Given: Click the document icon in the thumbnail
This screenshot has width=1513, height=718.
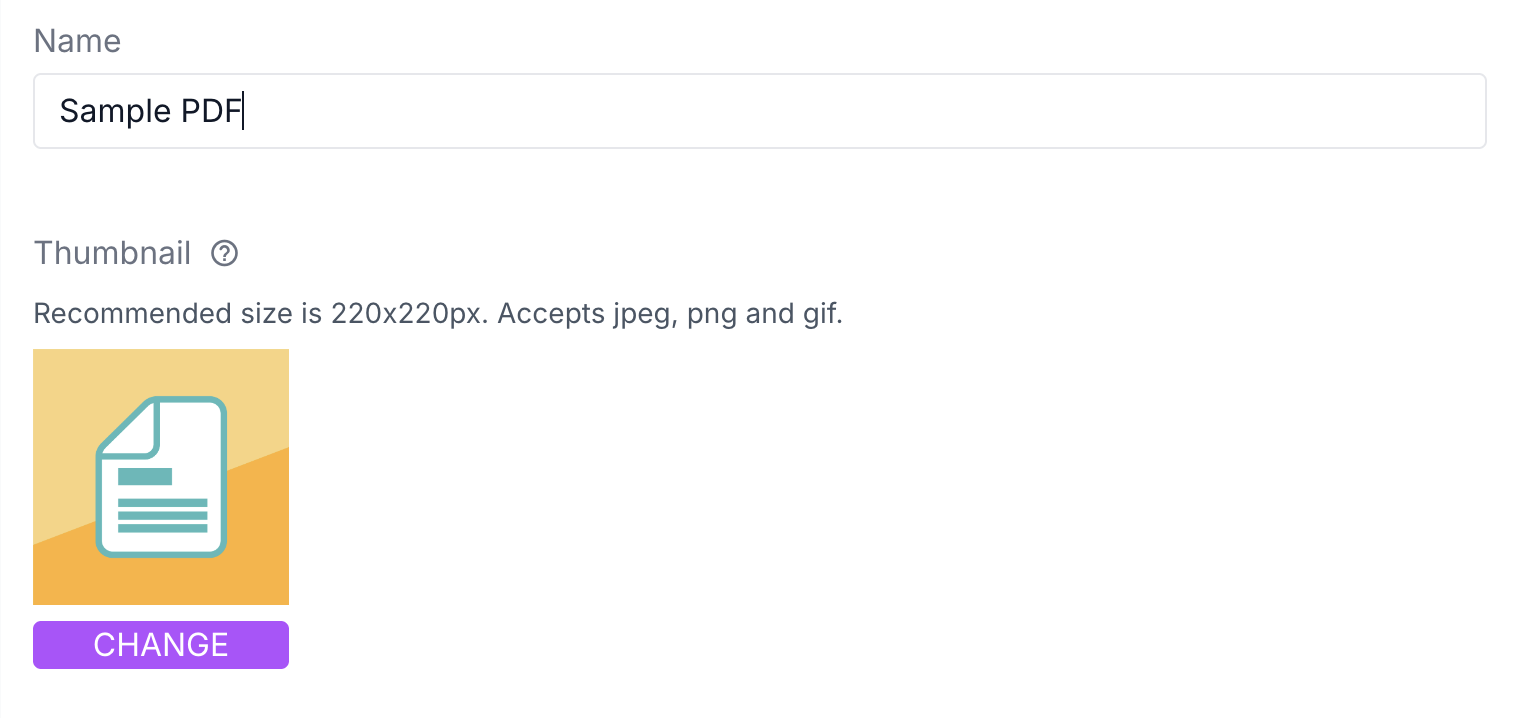Looking at the screenshot, I should tap(161, 477).
